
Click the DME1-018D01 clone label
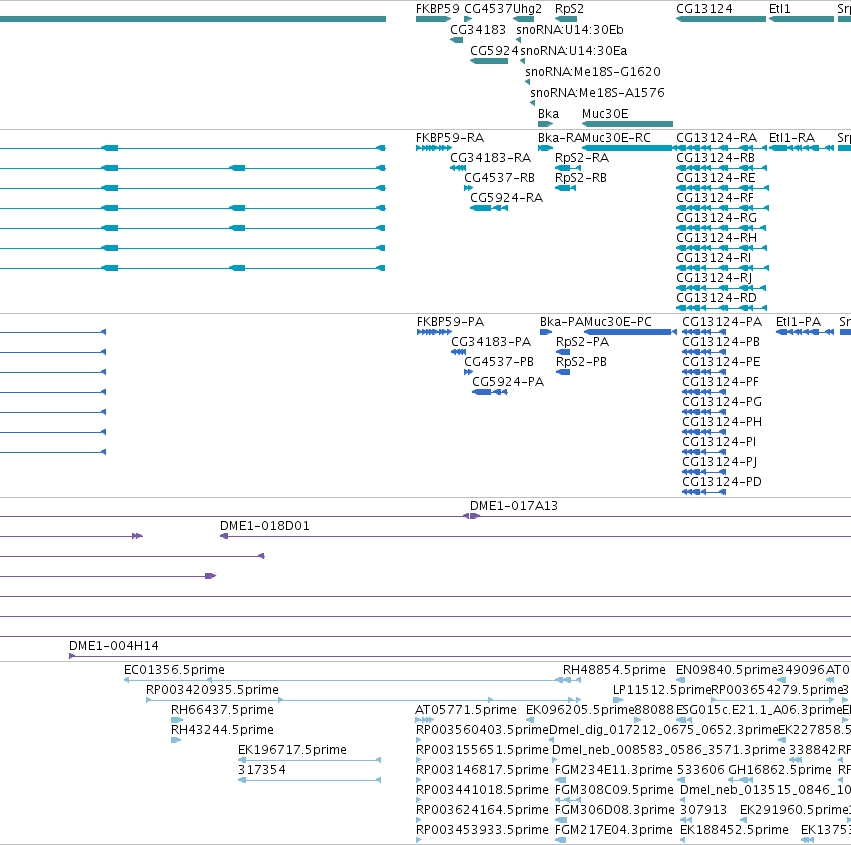(x=265, y=526)
